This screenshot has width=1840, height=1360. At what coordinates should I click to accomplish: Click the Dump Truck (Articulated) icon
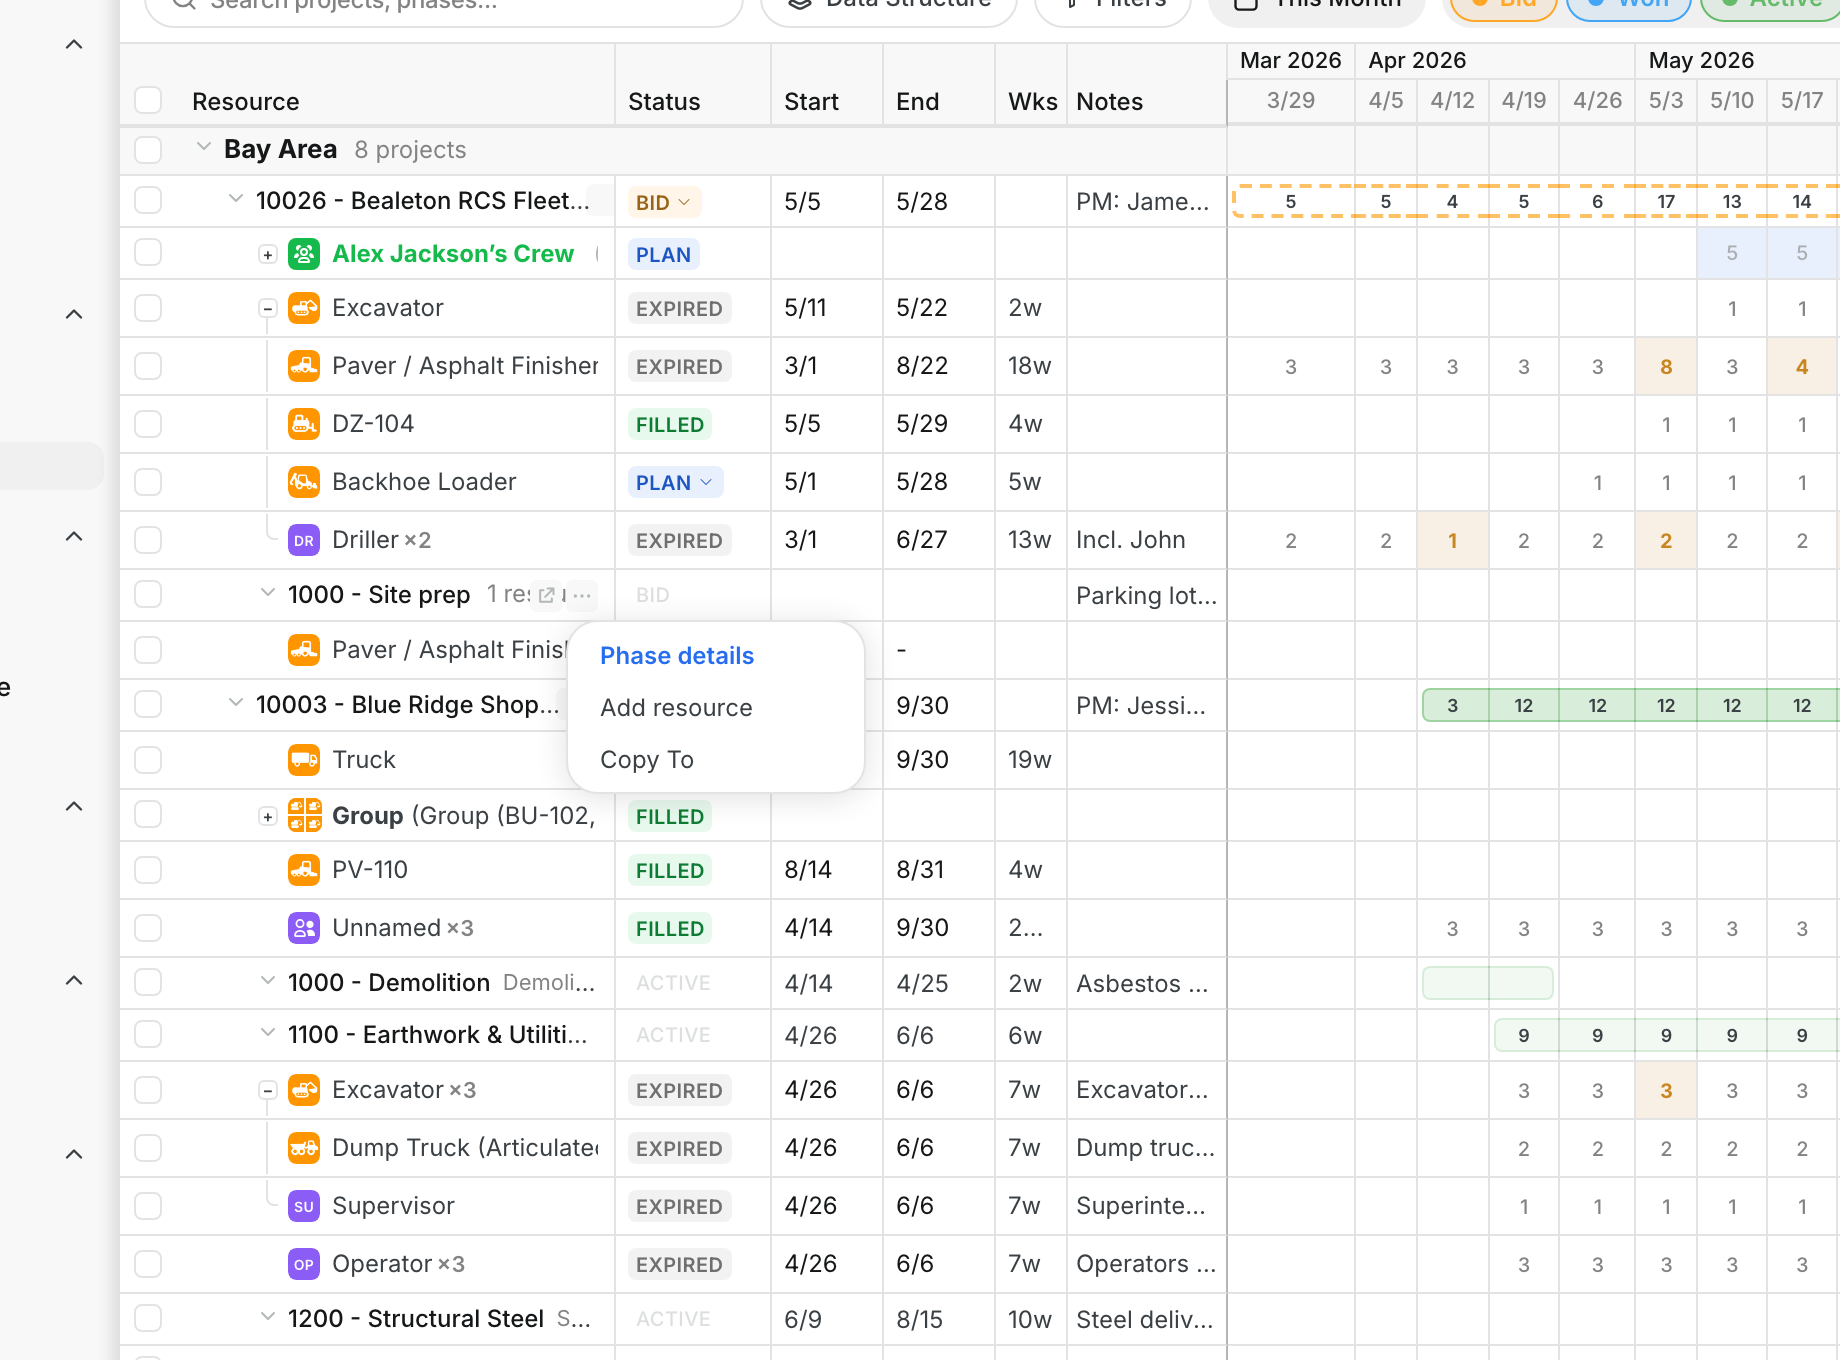(x=304, y=1148)
